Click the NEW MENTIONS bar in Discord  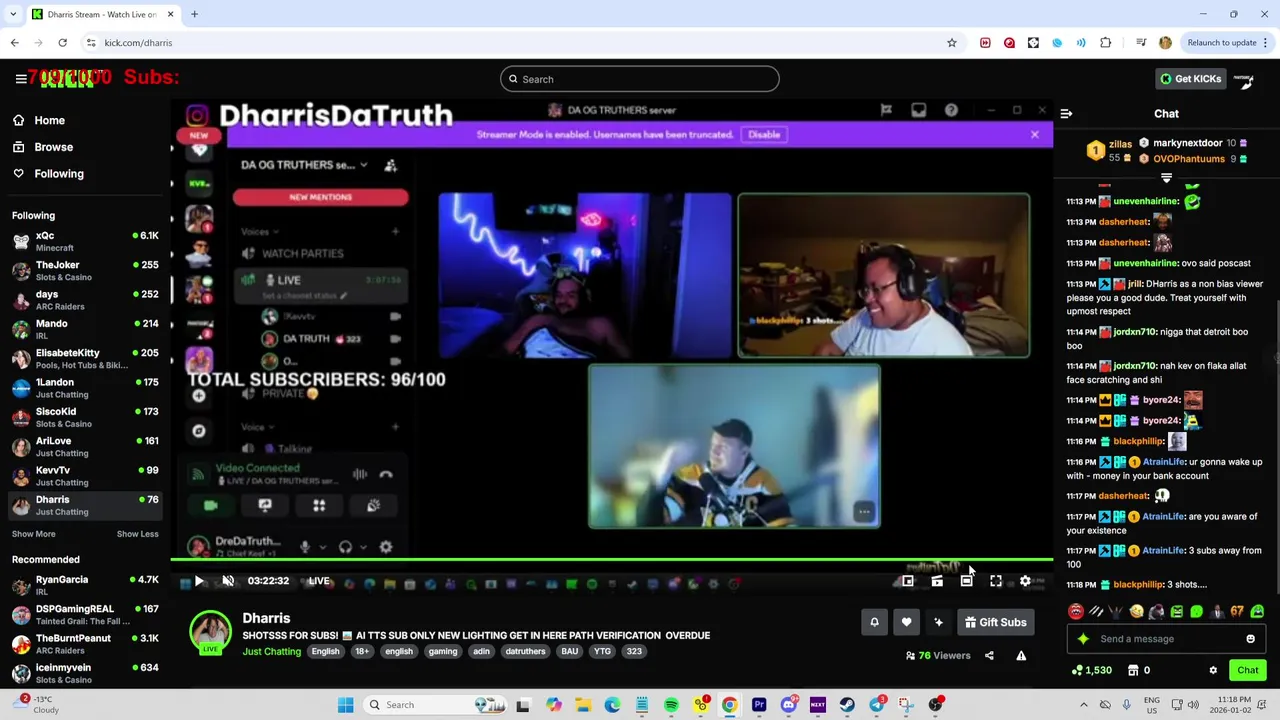320,197
